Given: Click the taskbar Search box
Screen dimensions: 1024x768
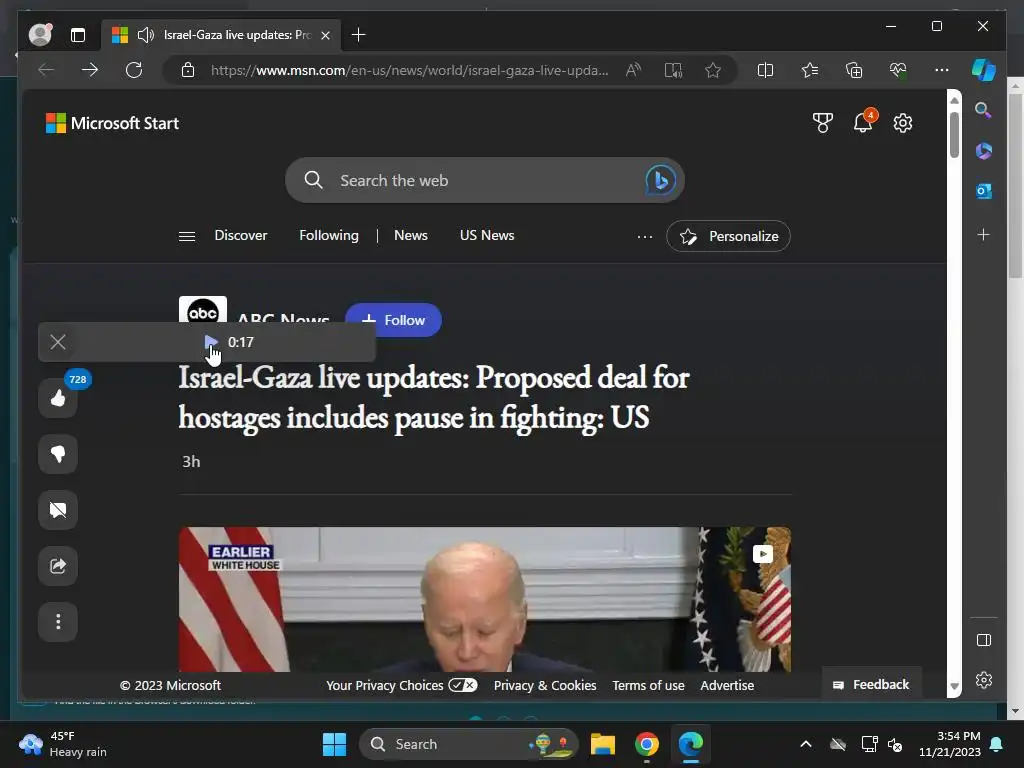Looking at the screenshot, I should (469, 744).
